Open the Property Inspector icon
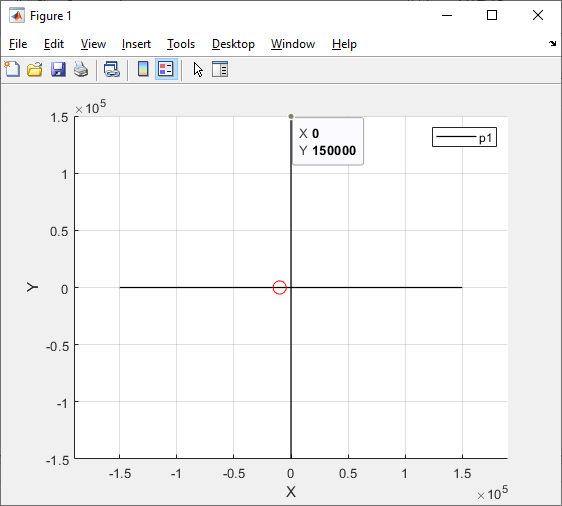The image size is (562, 506). (x=220, y=69)
